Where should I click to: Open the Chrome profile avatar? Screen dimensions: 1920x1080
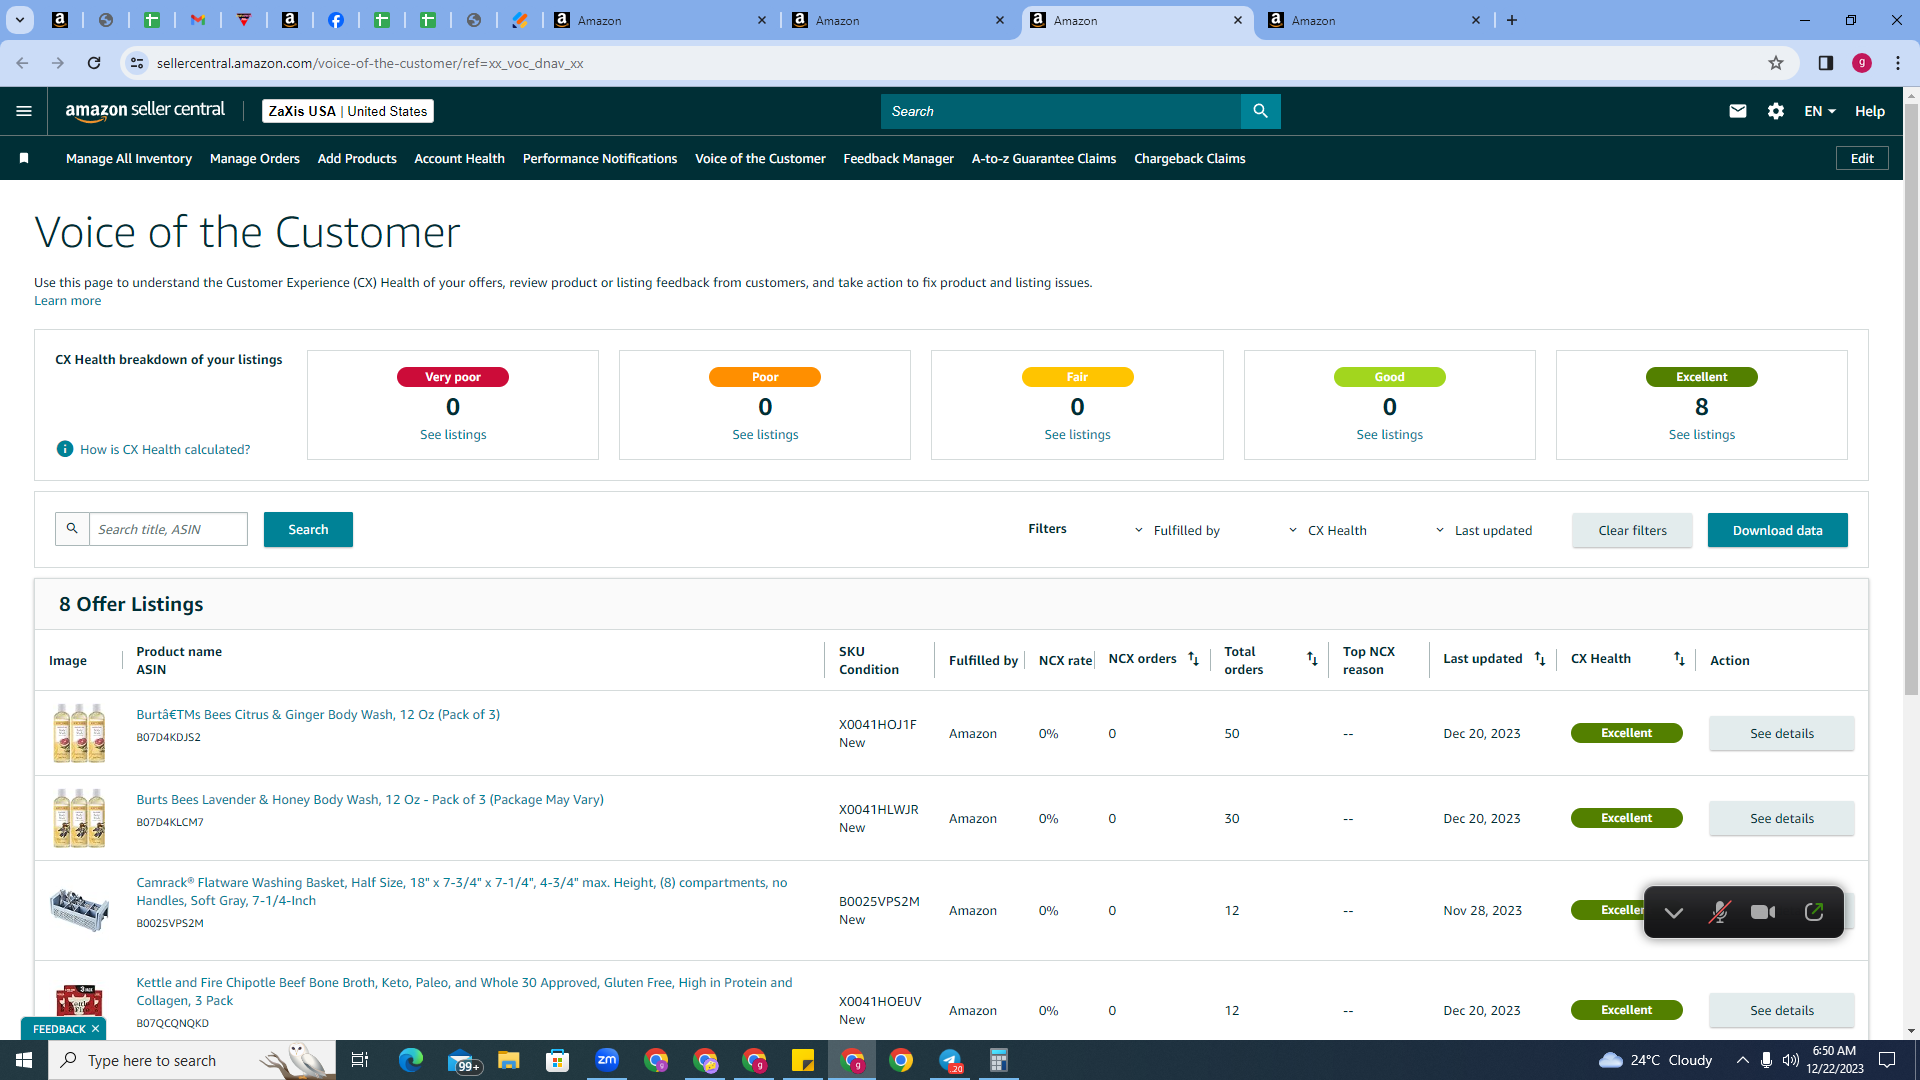coord(1862,63)
